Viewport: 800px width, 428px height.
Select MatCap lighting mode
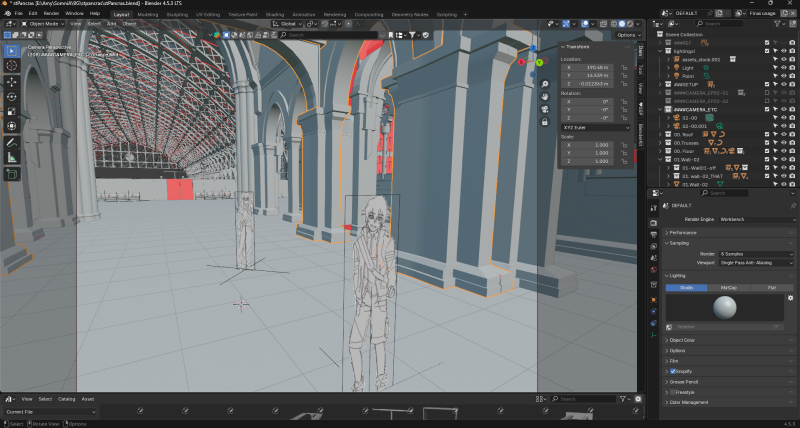pyautogui.click(x=729, y=287)
